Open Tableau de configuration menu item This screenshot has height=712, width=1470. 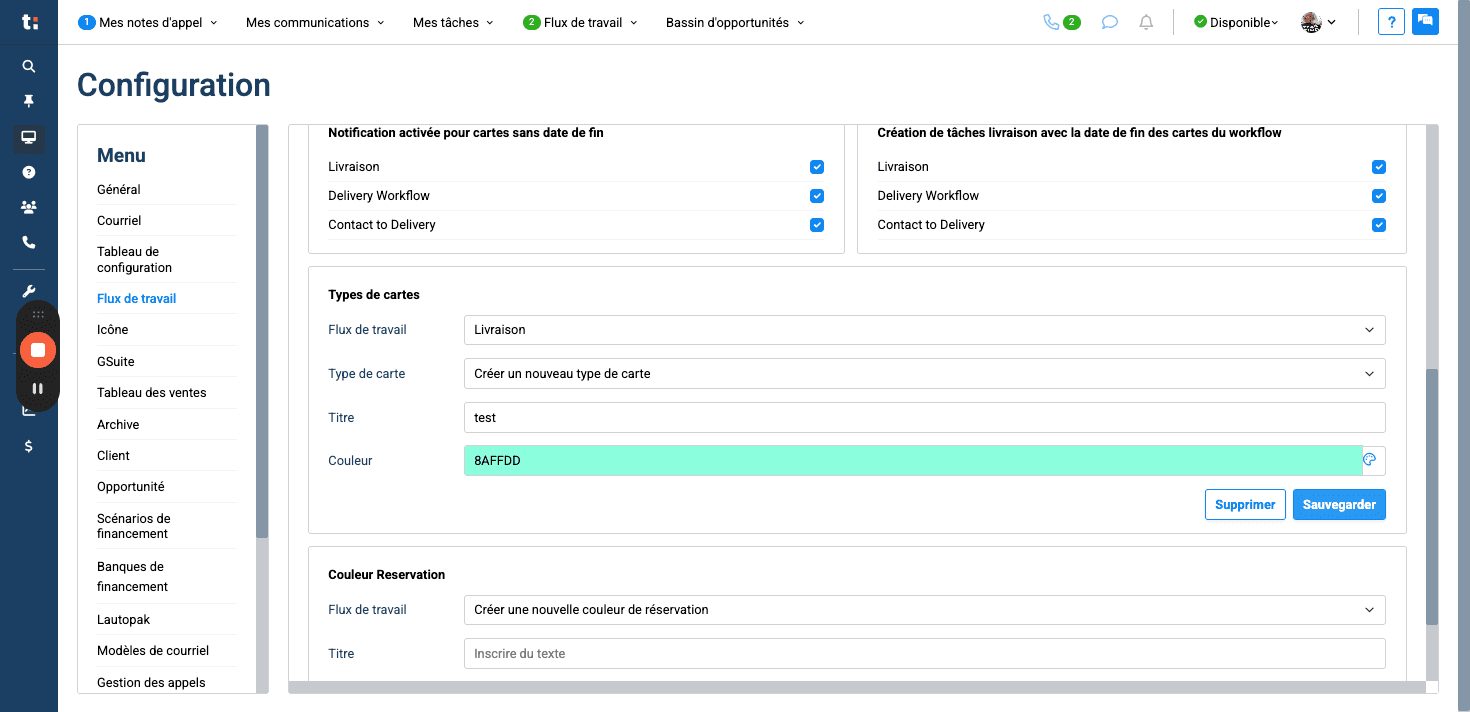[134, 260]
